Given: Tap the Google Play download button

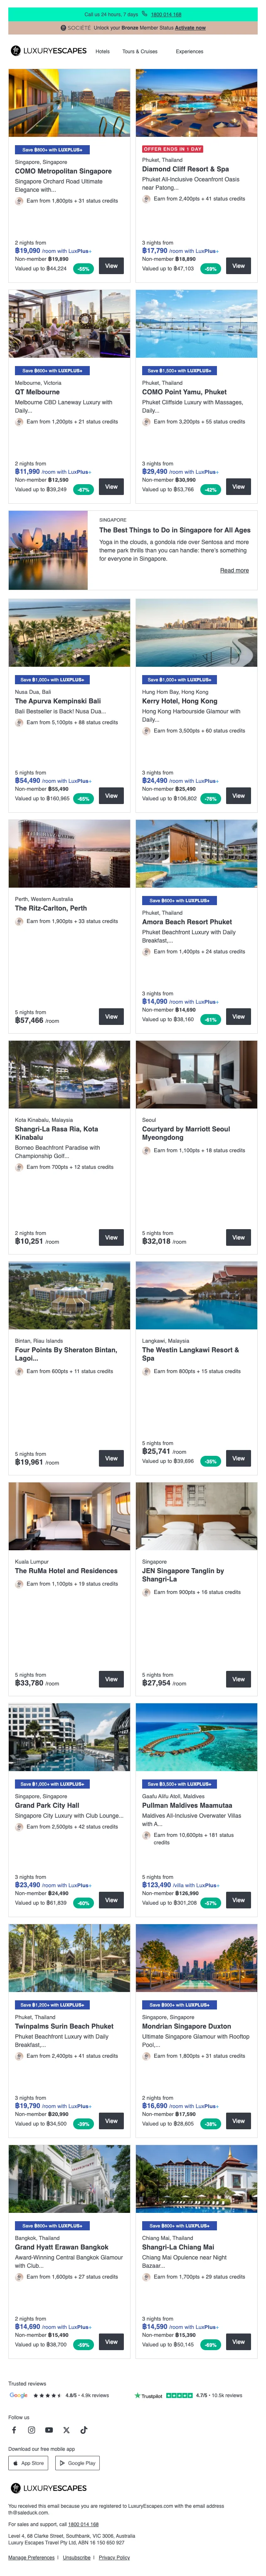Looking at the screenshot, I should pyautogui.click(x=78, y=2463).
